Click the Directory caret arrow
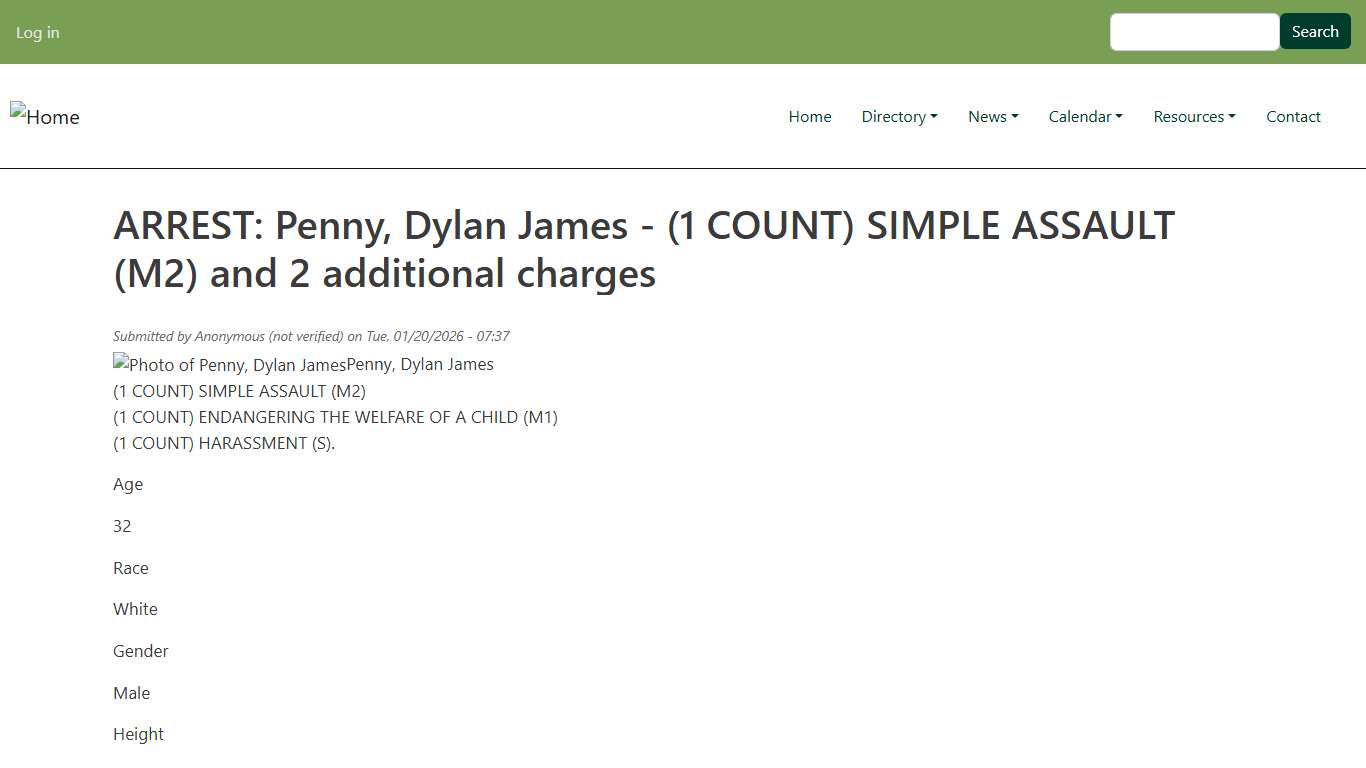Image resolution: width=1366 pixels, height=768 pixels. (934, 116)
